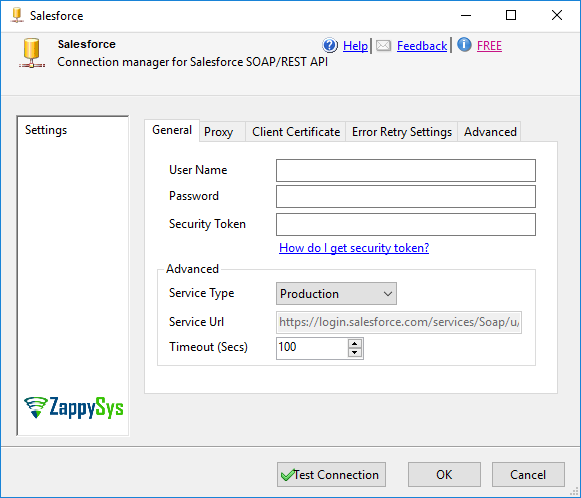Maximize the Salesforce window
The width and height of the screenshot is (581, 498).
pyautogui.click(x=511, y=16)
